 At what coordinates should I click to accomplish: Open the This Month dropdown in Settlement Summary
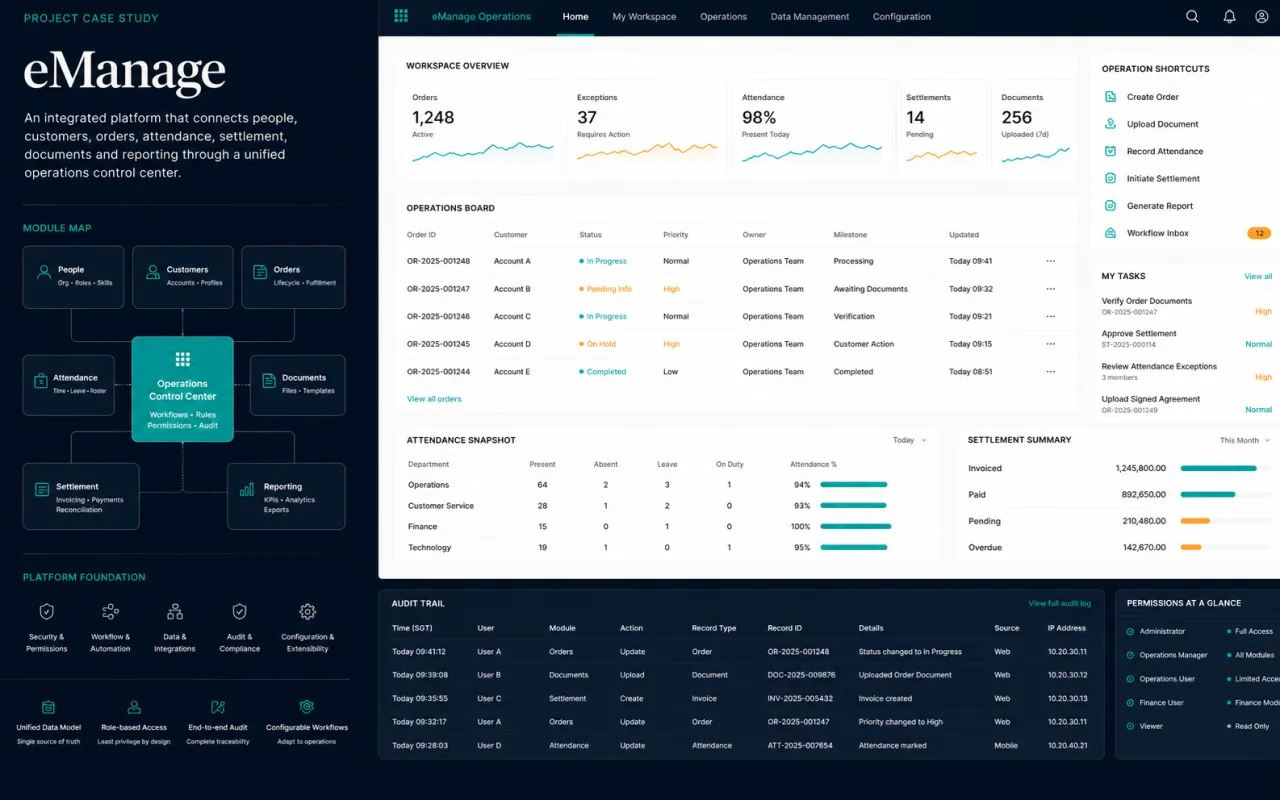pos(1244,440)
